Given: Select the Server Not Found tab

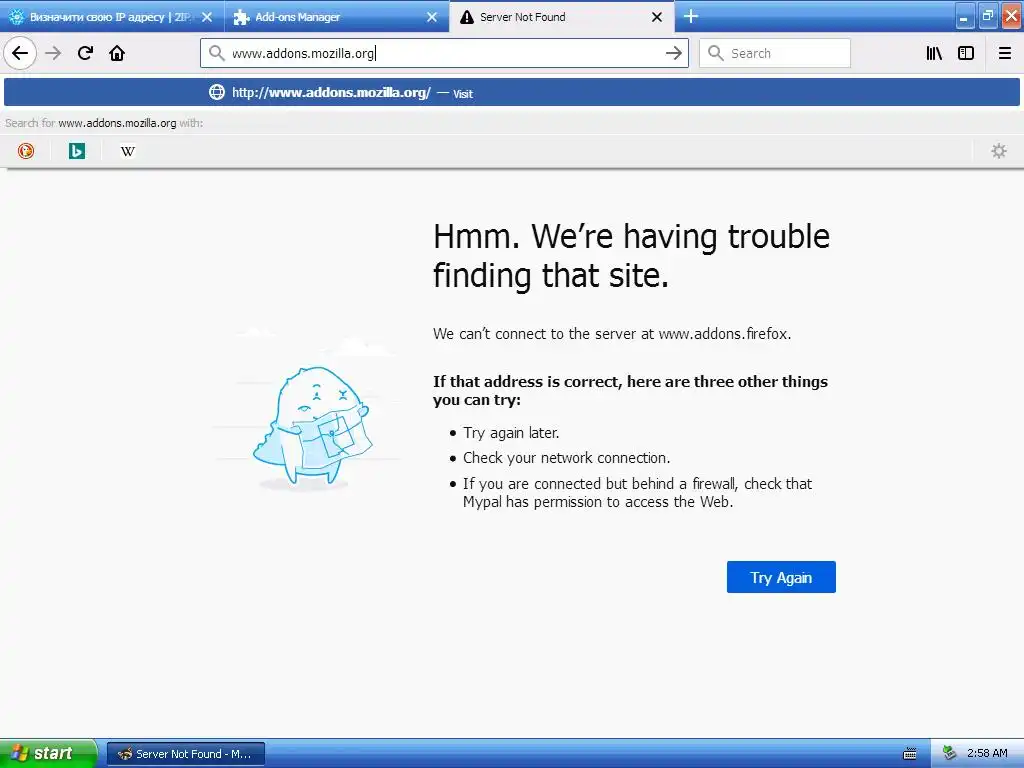Looking at the screenshot, I should click(562, 17).
